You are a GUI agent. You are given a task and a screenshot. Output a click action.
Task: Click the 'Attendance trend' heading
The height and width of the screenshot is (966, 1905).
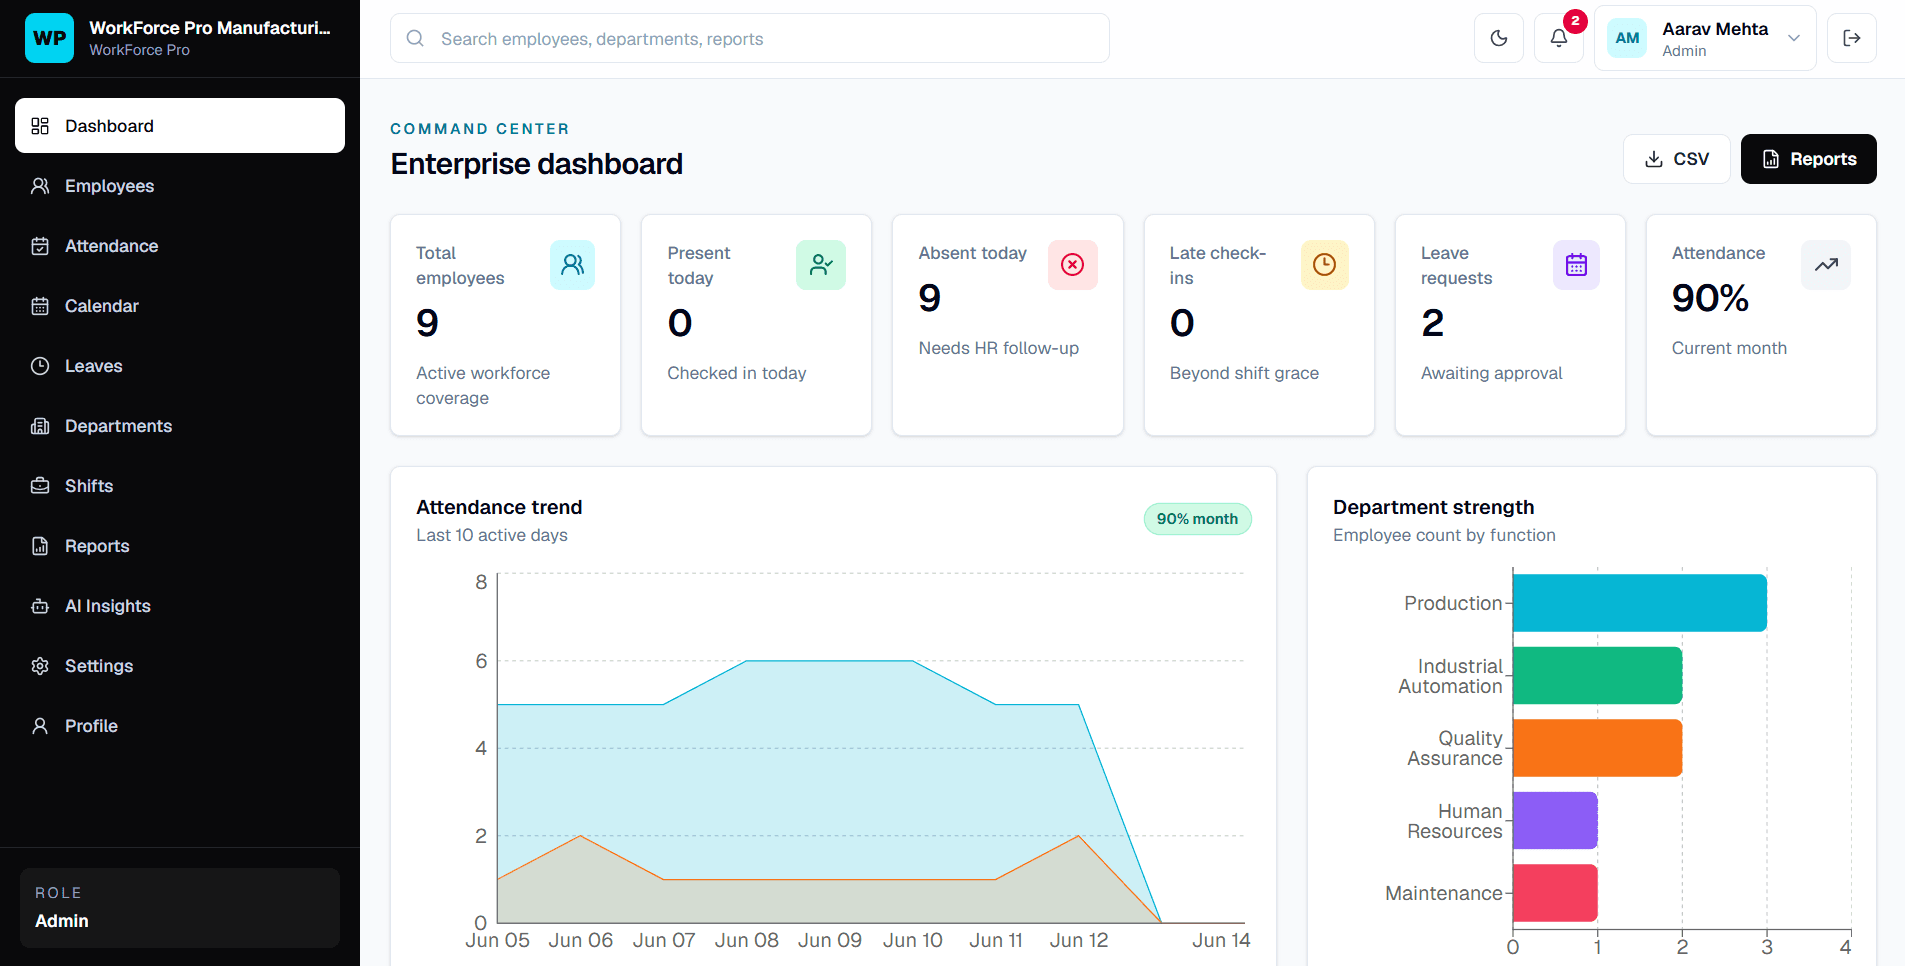[499, 507]
